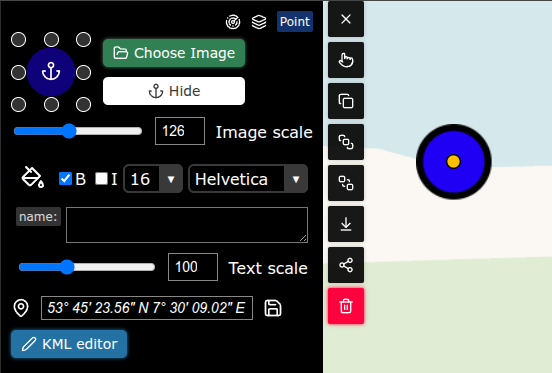Click the location pin icon
The image size is (552, 373).
(x=21, y=308)
